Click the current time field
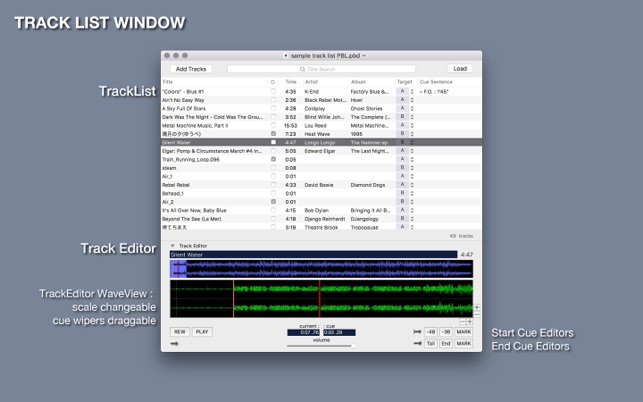 (x=303, y=332)
